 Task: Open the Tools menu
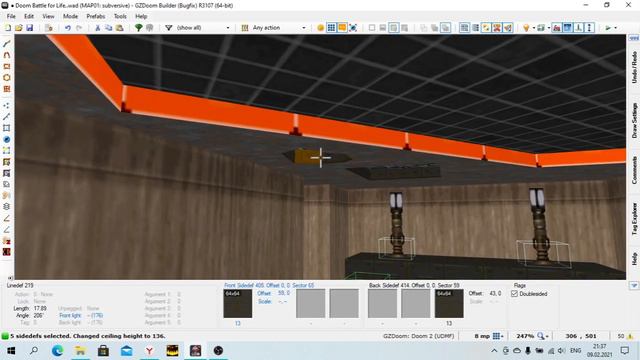pos(120,16)
